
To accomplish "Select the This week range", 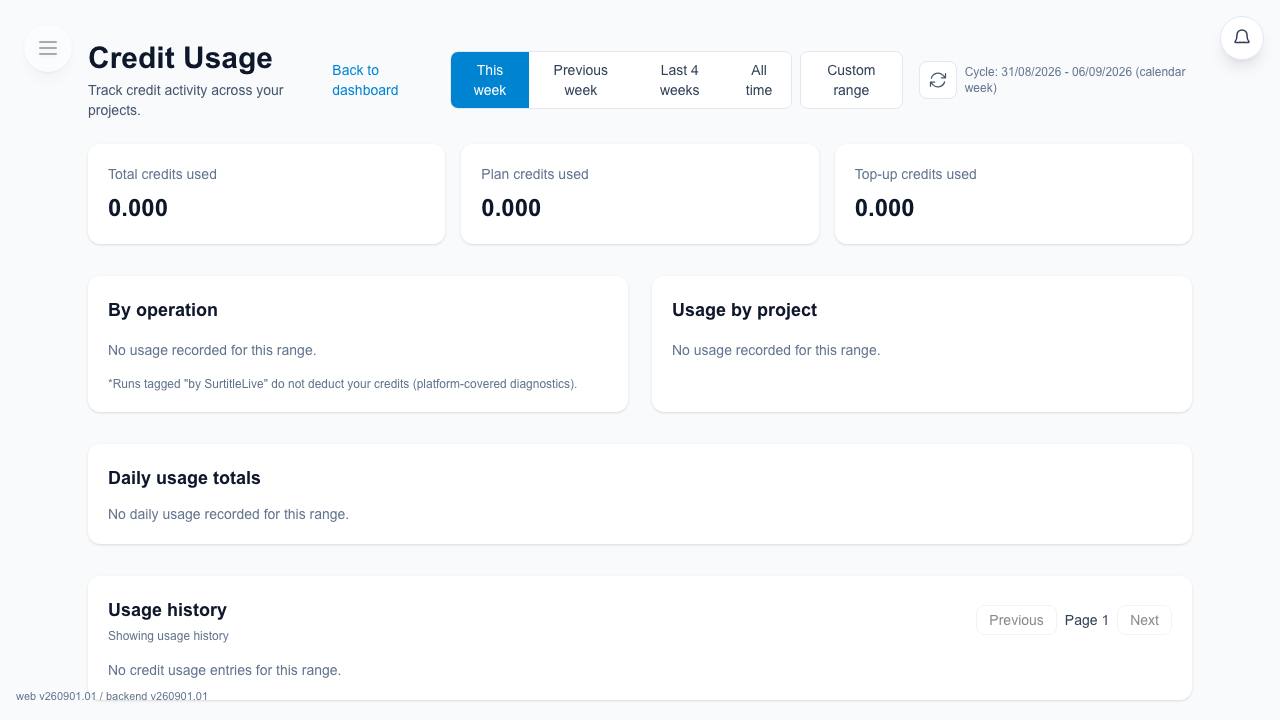I will (x=490, y=80).
